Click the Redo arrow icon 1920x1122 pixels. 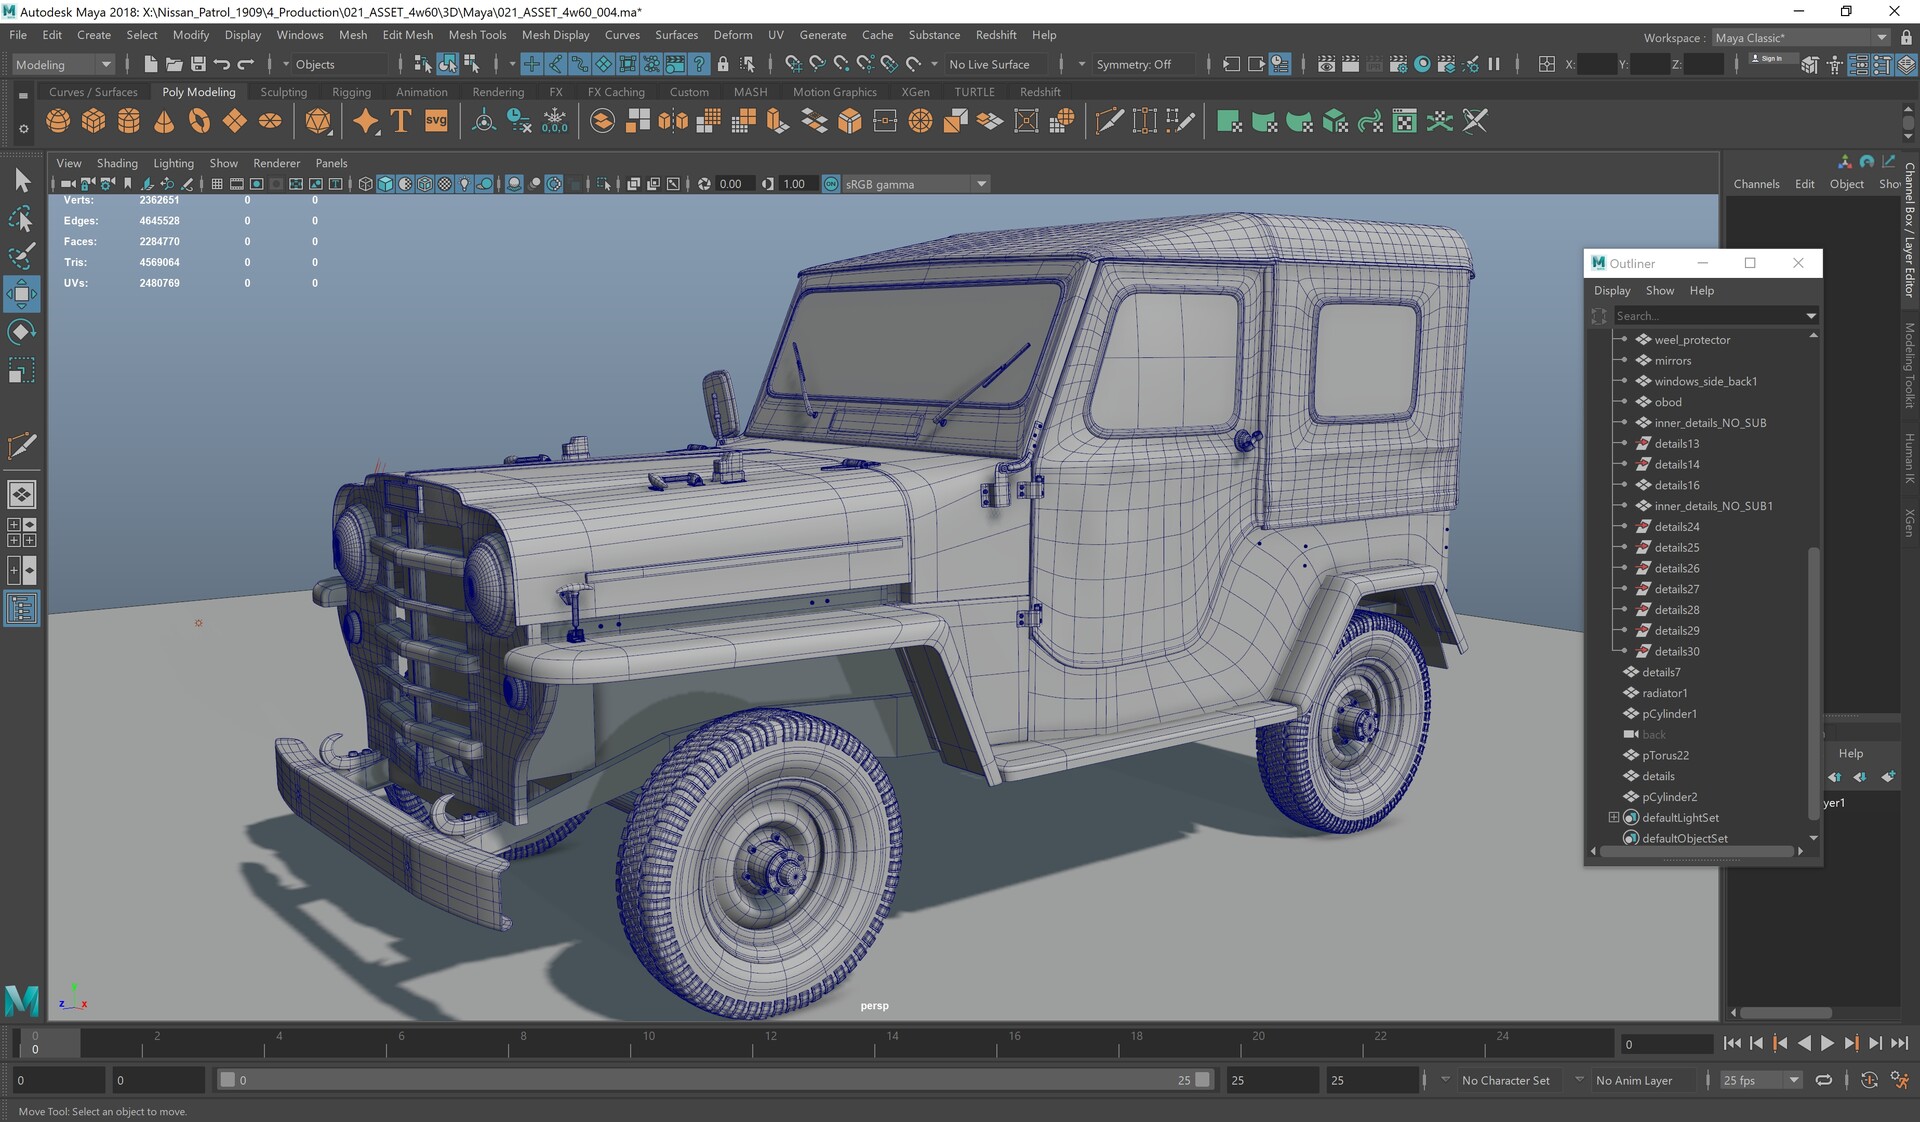245,64
